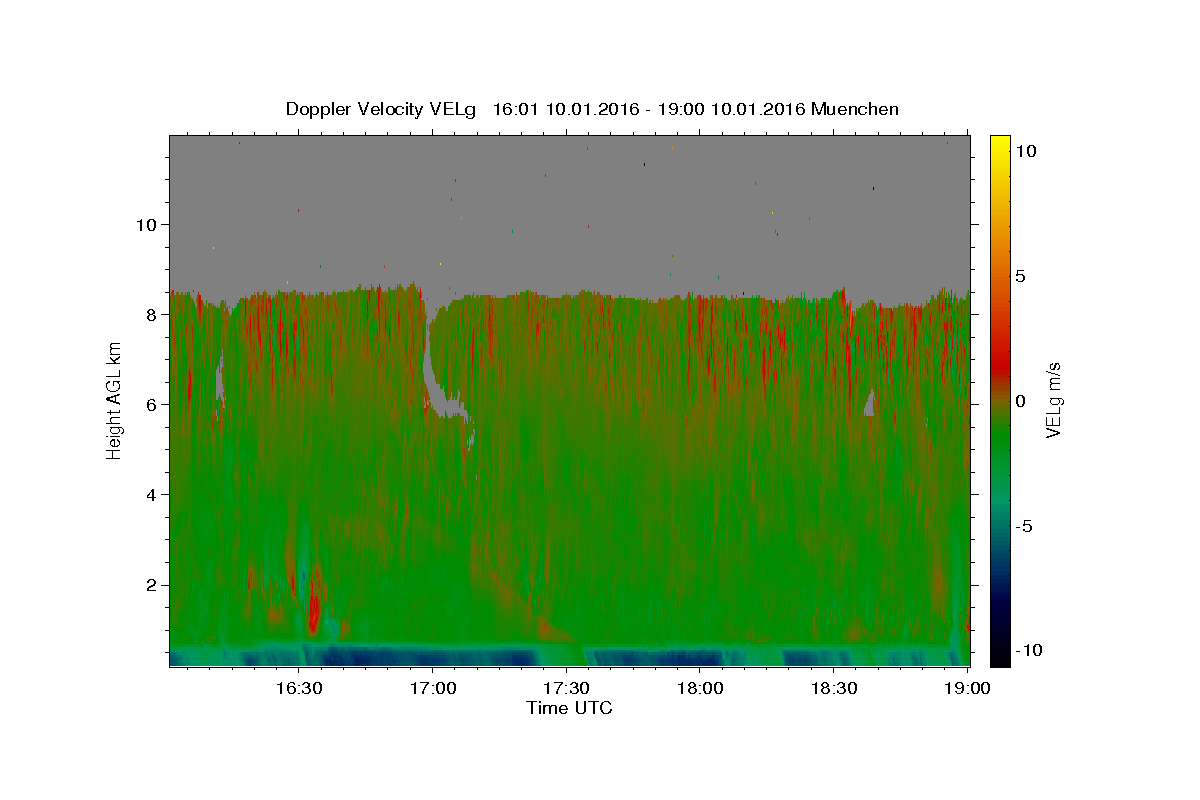Click the 18:30 time axis label
The height and width of the screenshot is (800, 1200).
point(834,689)
